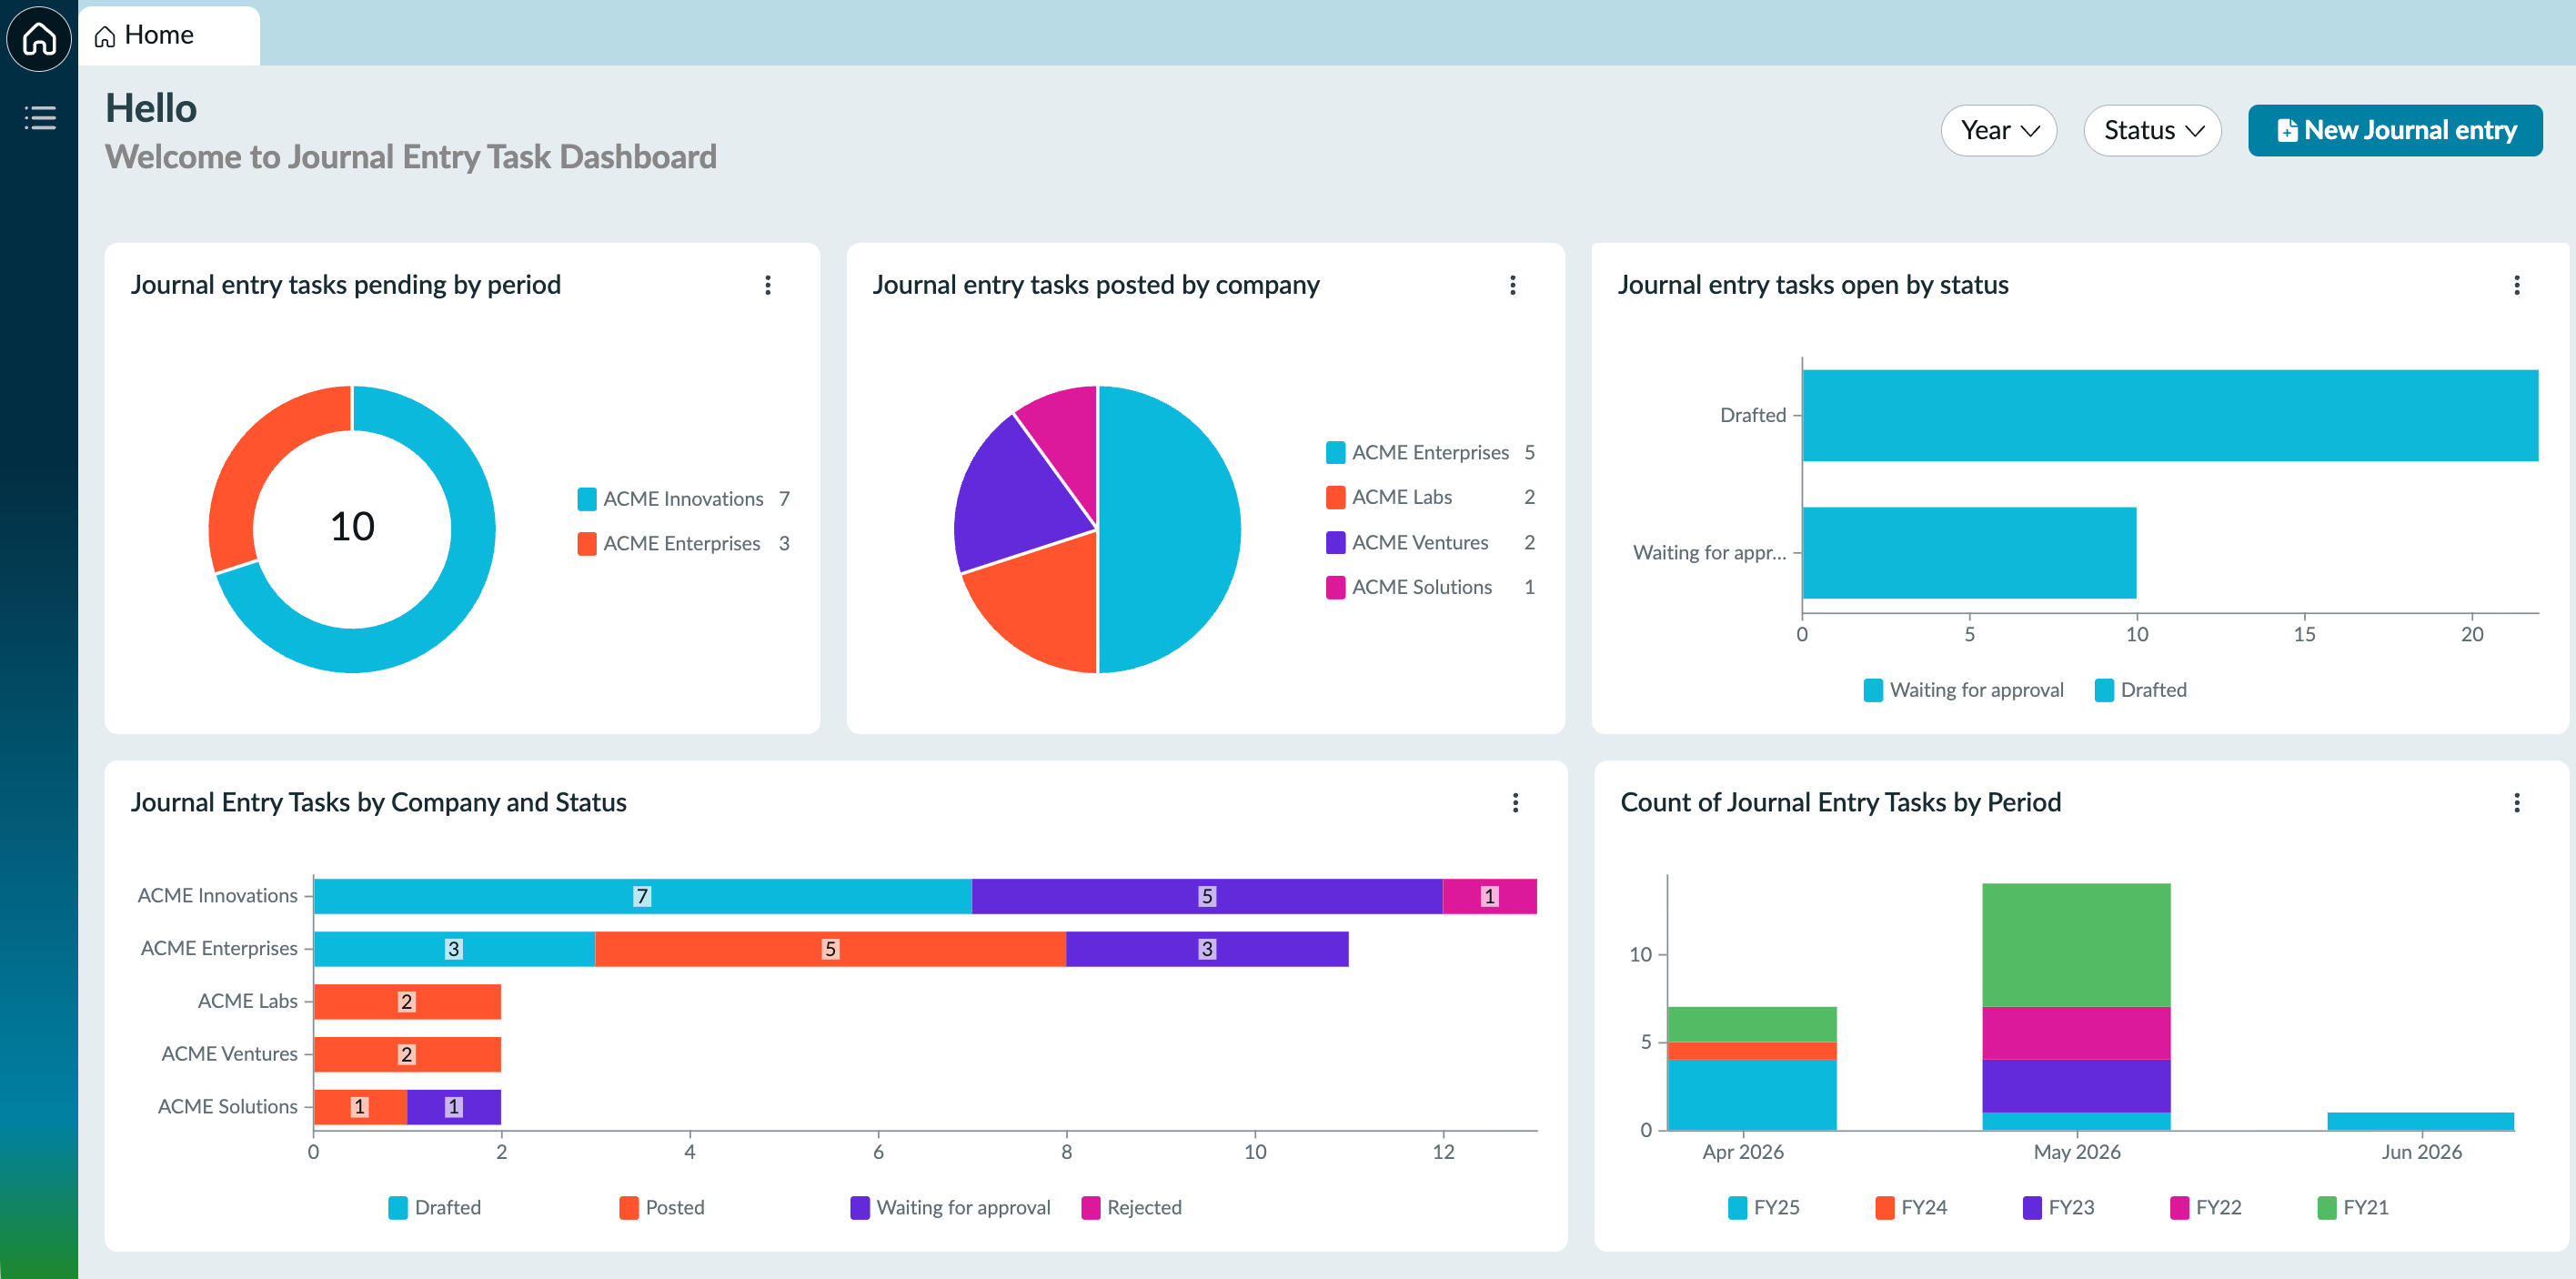Open options menu for open by status card
The height and width of the screenshot is (1279, 2576).
[2516, 285]
